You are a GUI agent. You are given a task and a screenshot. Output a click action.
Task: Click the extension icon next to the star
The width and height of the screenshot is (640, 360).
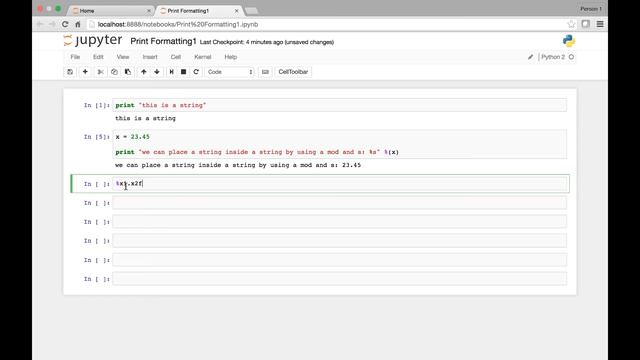(586, 24)
